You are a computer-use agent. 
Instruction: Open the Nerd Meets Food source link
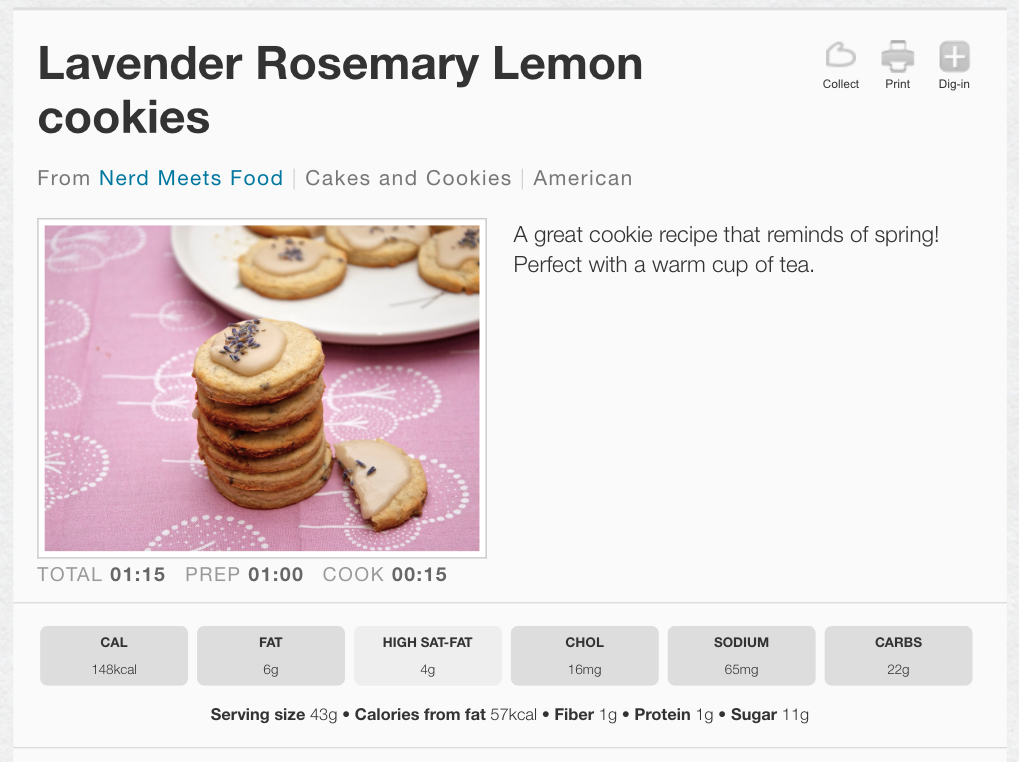[x=191, y=178]
